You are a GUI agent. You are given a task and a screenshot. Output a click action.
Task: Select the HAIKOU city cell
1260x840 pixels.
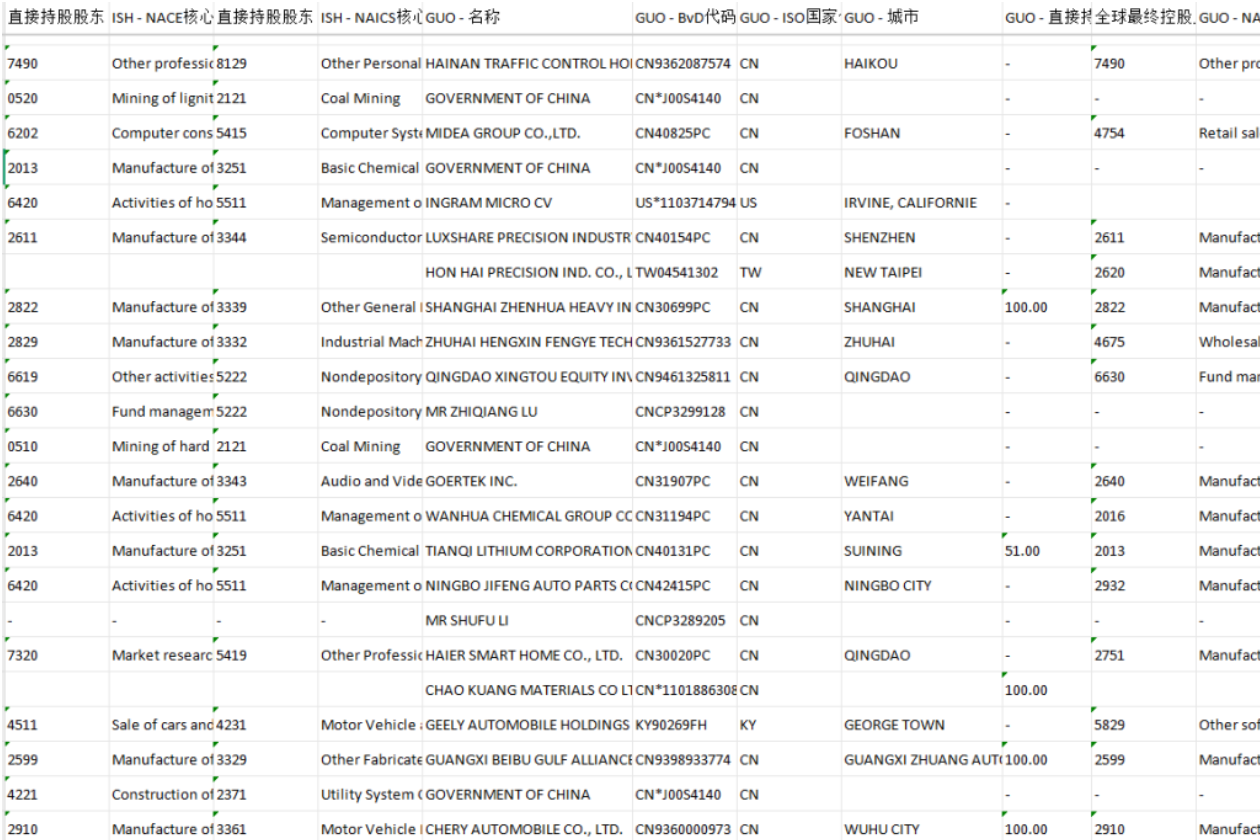click(x=922, y=64)
